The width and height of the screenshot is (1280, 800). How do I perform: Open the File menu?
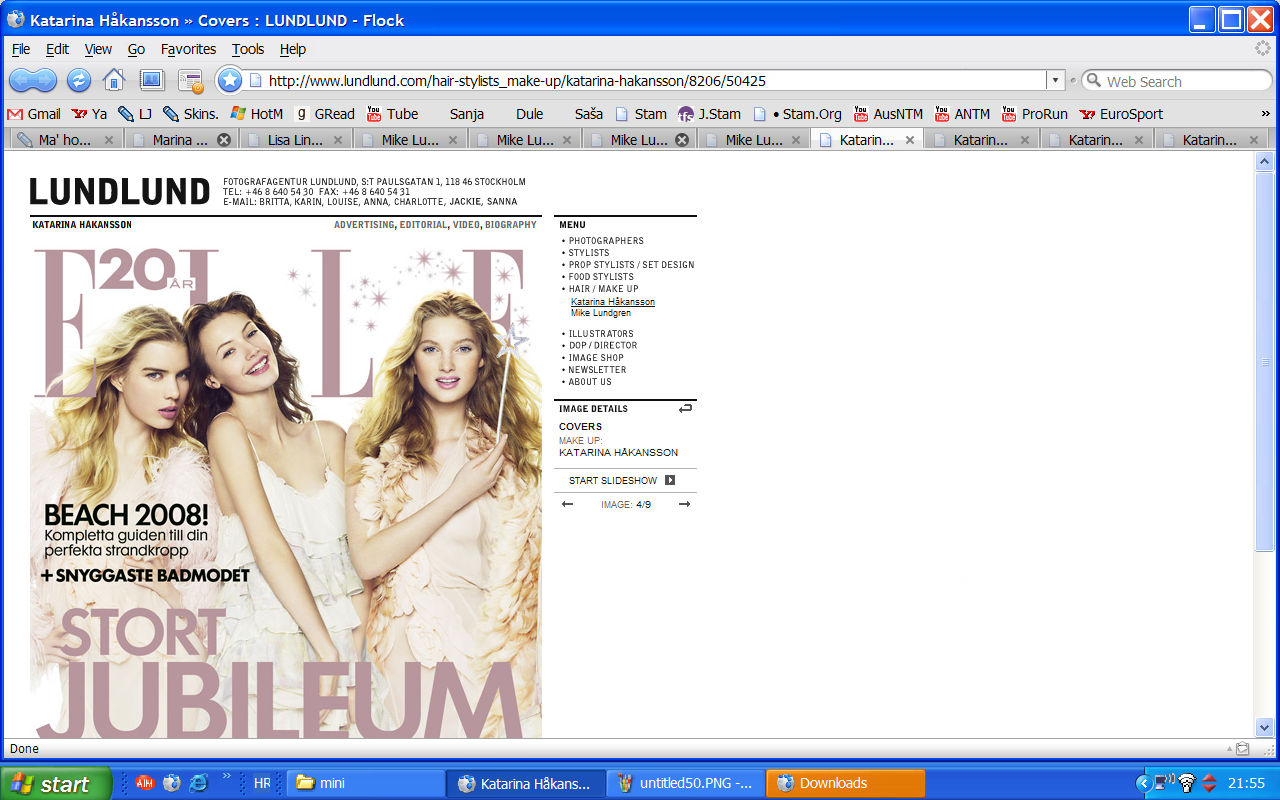[x=21, y=49]
